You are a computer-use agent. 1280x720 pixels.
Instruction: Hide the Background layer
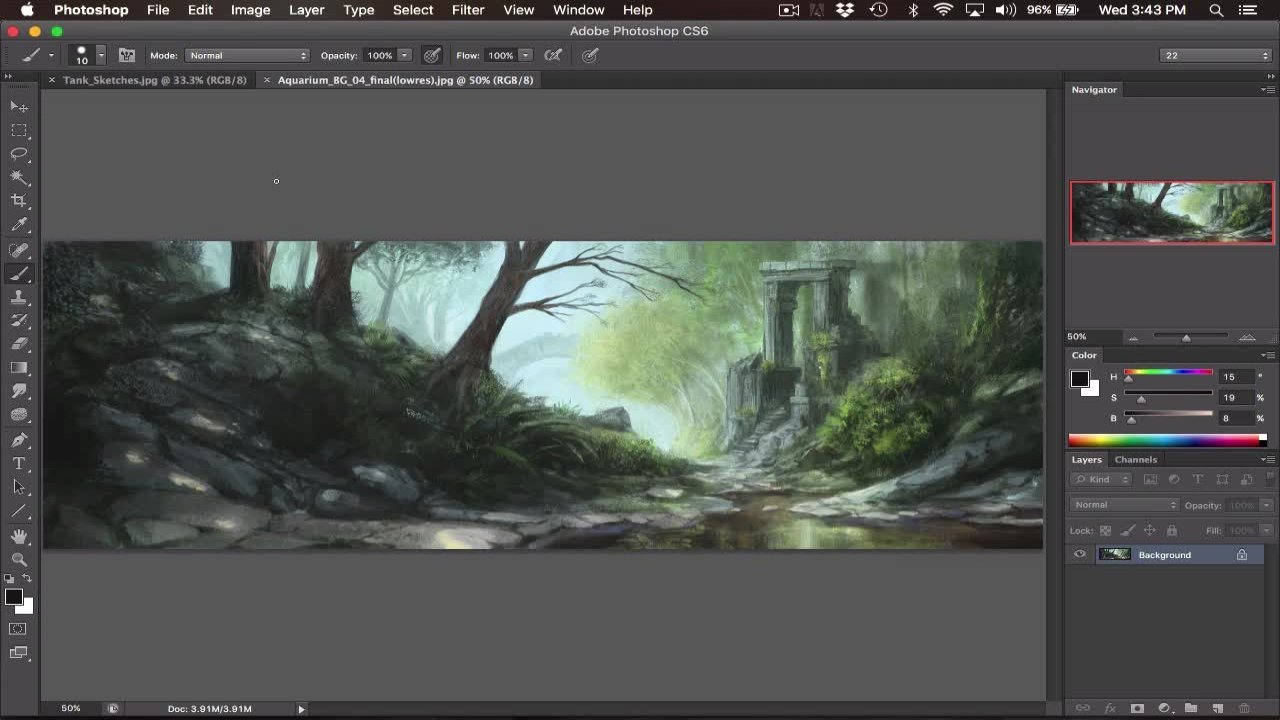1080,555
